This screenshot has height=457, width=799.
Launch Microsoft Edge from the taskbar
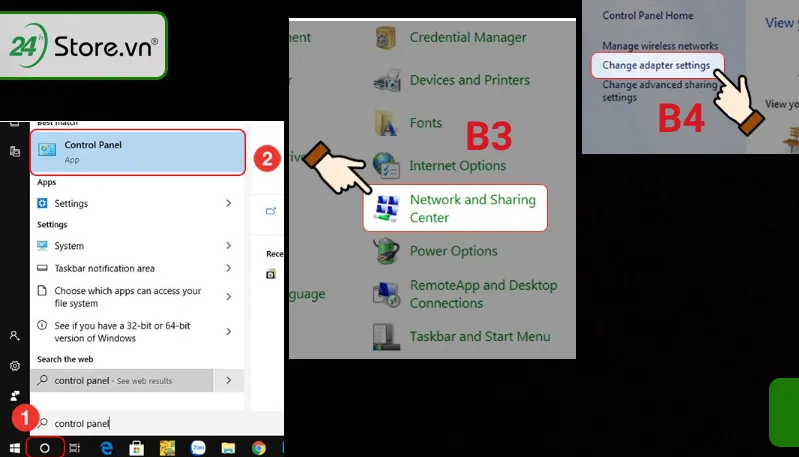point(106,448)
